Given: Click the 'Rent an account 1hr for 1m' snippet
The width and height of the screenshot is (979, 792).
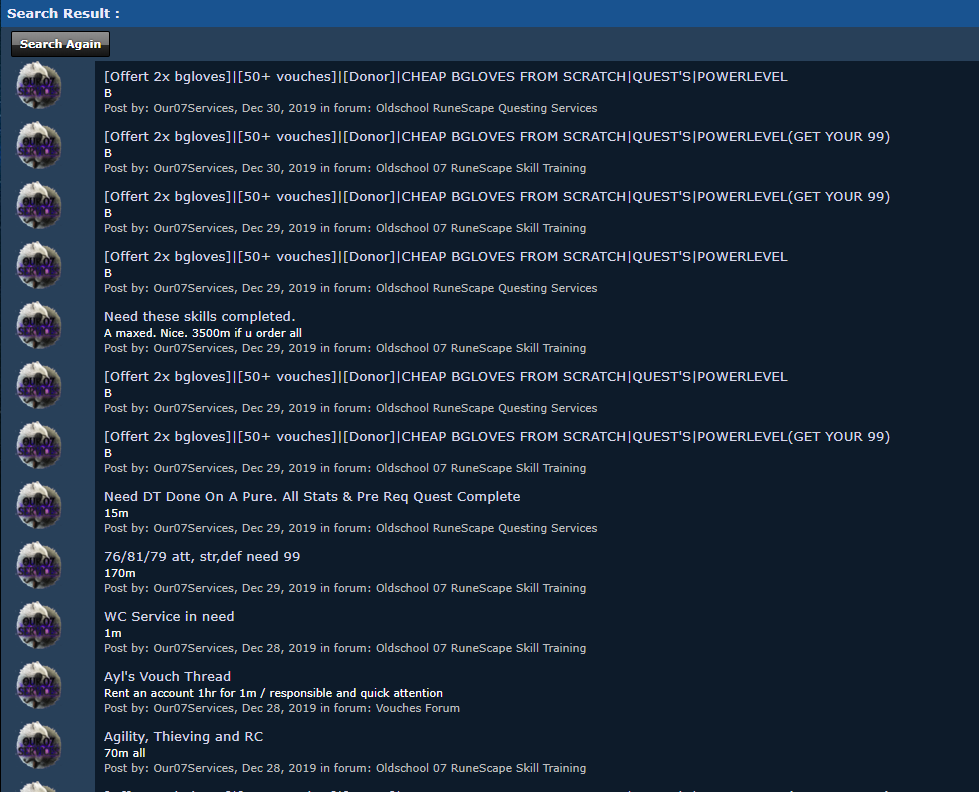Looking at the screenshot, I should [x=273, y=693].
